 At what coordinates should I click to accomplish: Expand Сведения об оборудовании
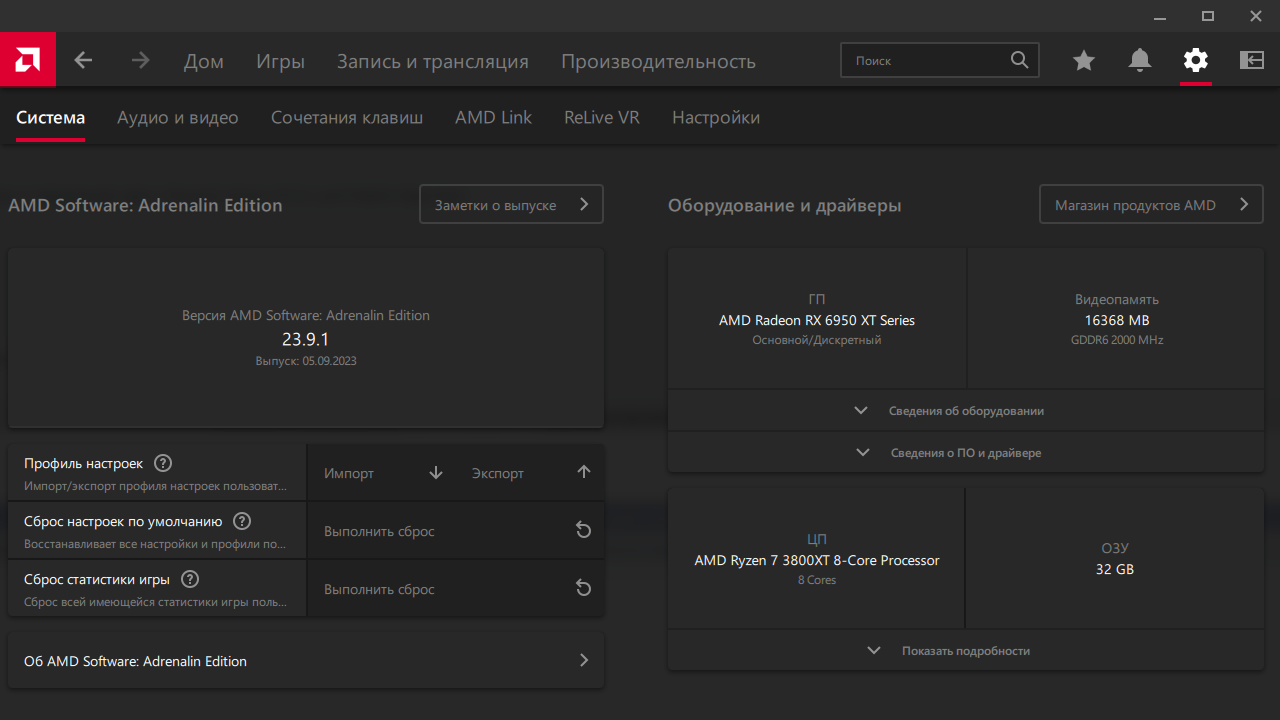coord(966,410)
